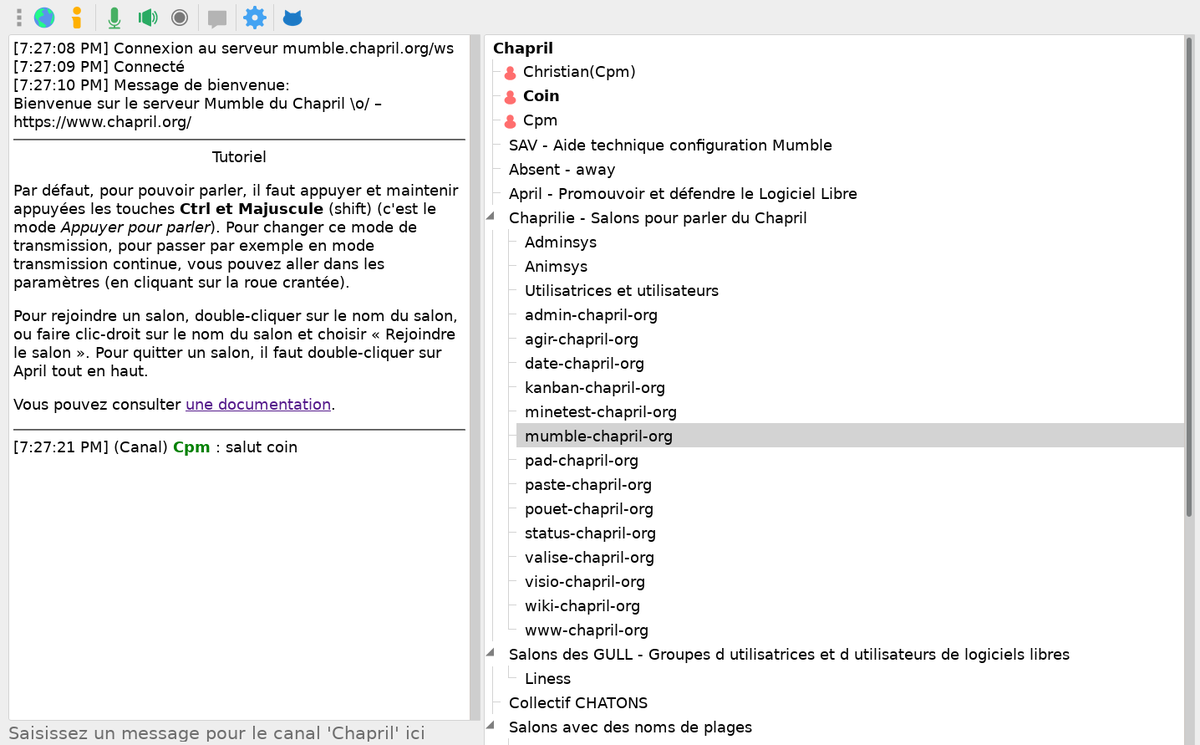Collapse the Chaprilie channel group
Image resolution: width=1200 pixels, height=745 pixels.
tap(491, 217)
